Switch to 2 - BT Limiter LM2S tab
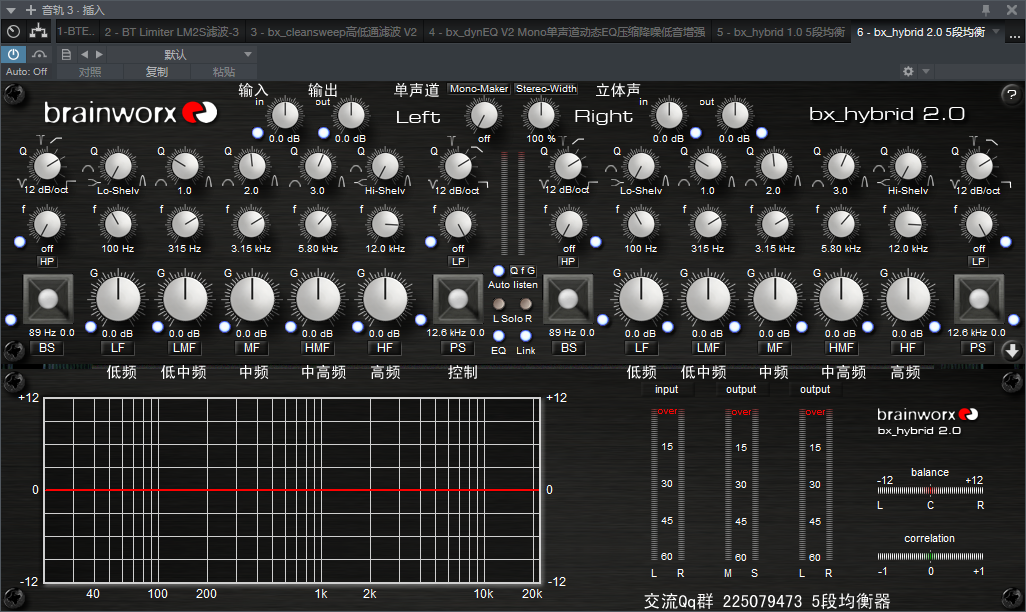The width and height of the screenshot is (1026, 612). click(x=171, y=31)
